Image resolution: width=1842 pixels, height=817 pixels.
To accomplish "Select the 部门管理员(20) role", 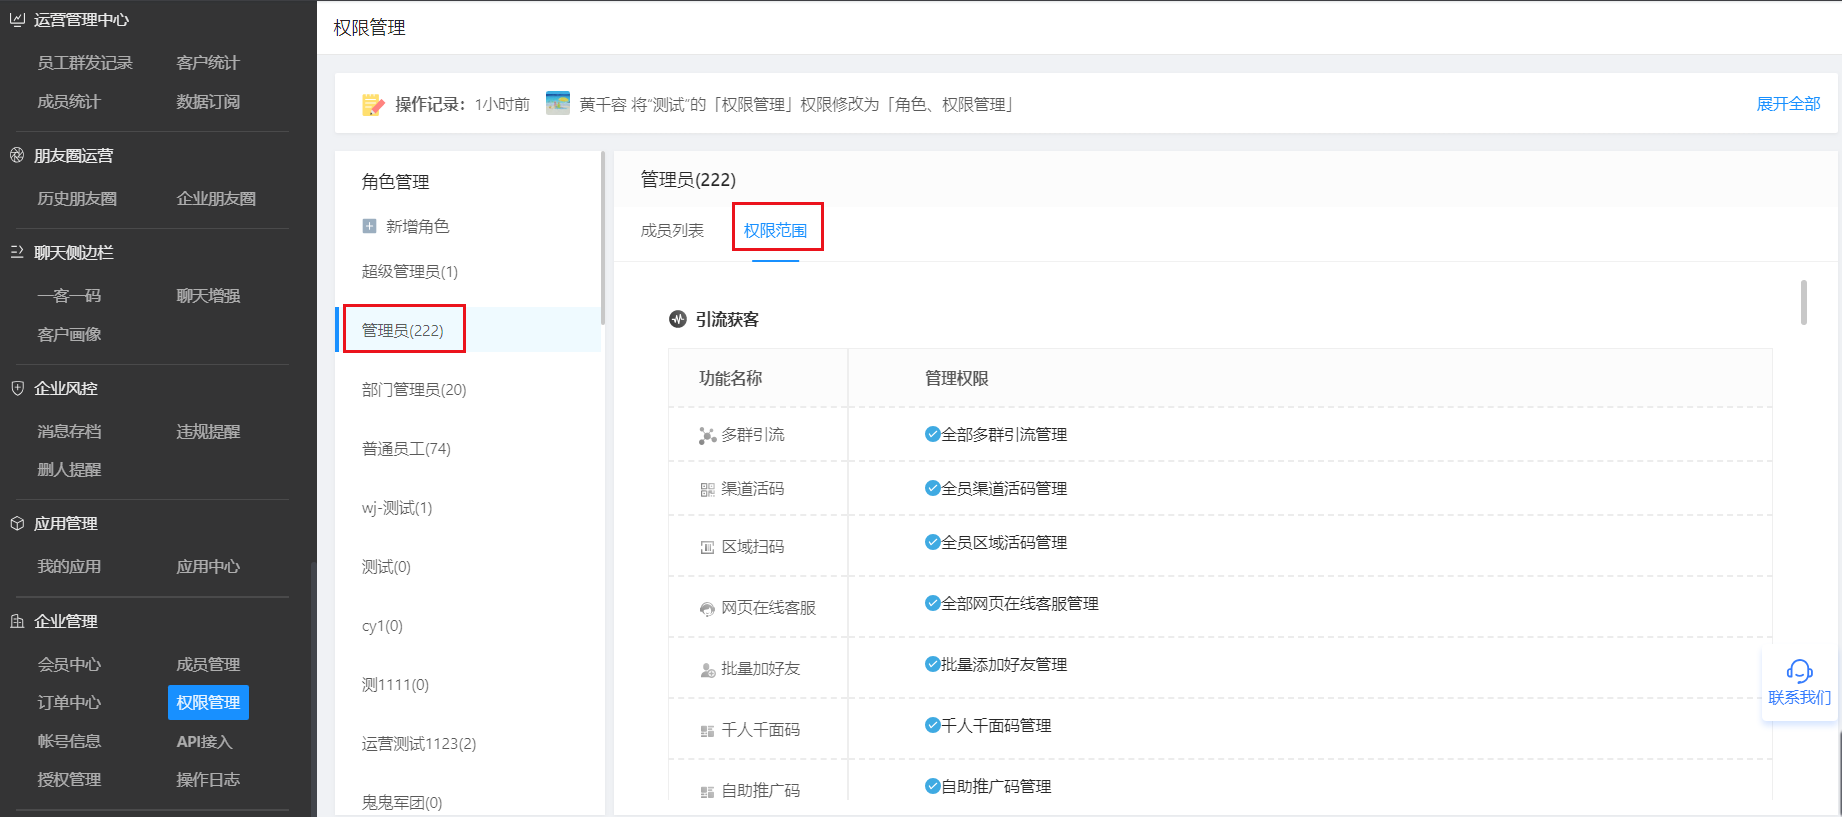I will coord(414,389).
